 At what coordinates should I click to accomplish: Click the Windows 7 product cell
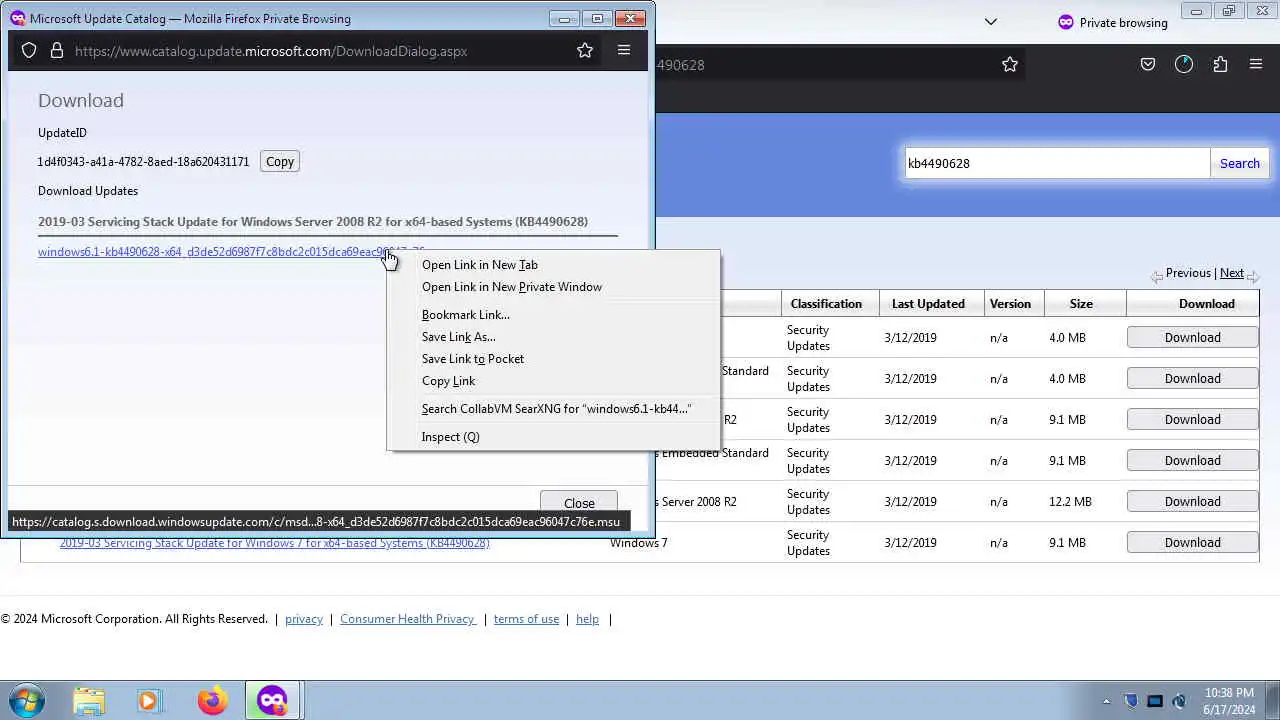[x=639, y=543]
